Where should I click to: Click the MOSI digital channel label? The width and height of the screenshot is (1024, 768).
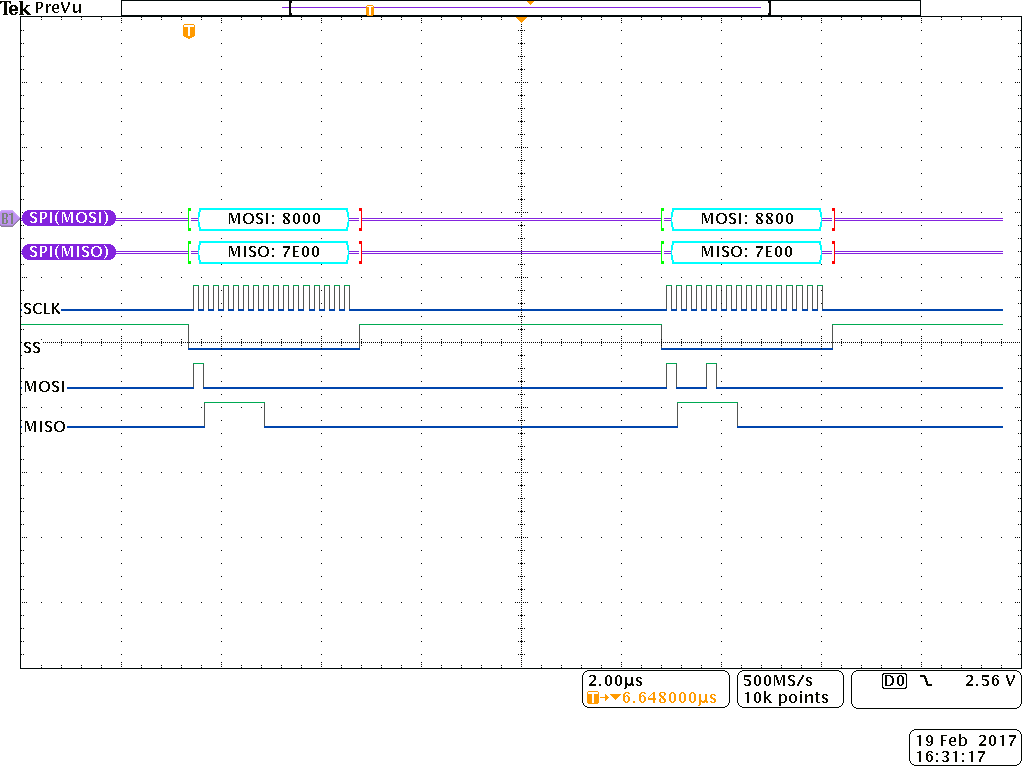pos(44,387)
